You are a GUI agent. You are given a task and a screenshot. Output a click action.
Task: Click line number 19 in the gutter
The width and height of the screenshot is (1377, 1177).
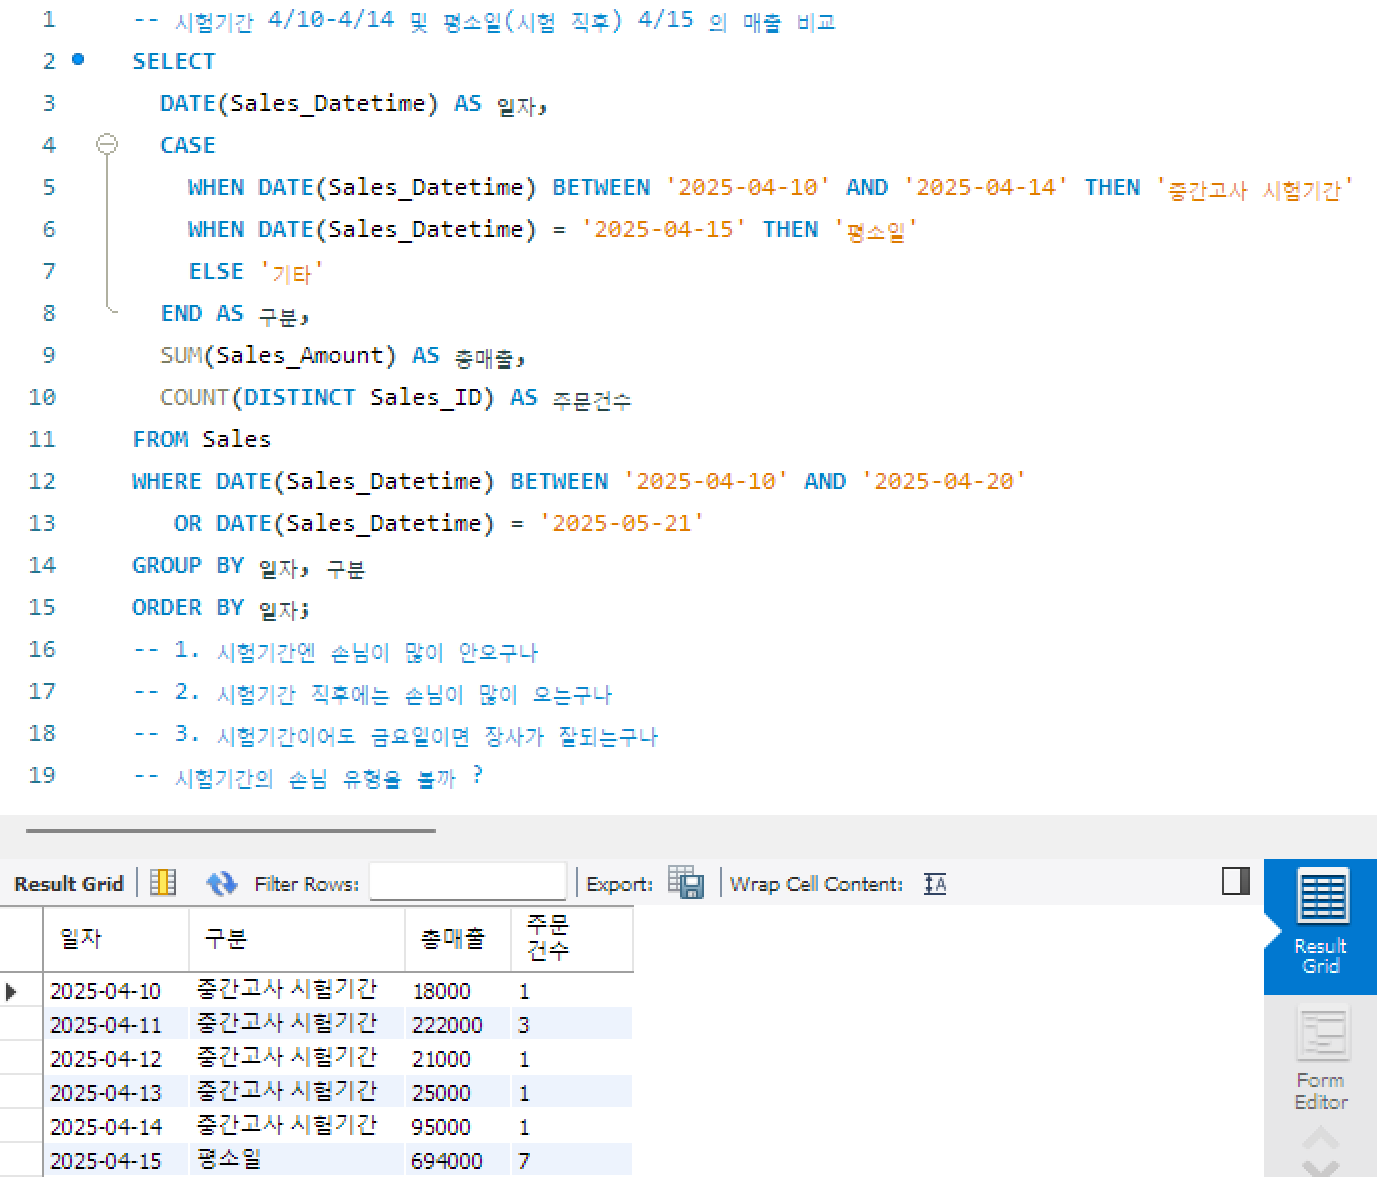[42, 775]
